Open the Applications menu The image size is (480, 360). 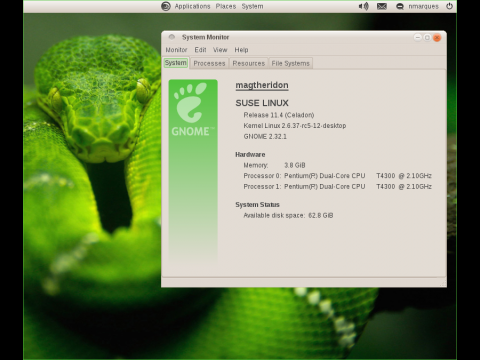(x=192, y=6)
